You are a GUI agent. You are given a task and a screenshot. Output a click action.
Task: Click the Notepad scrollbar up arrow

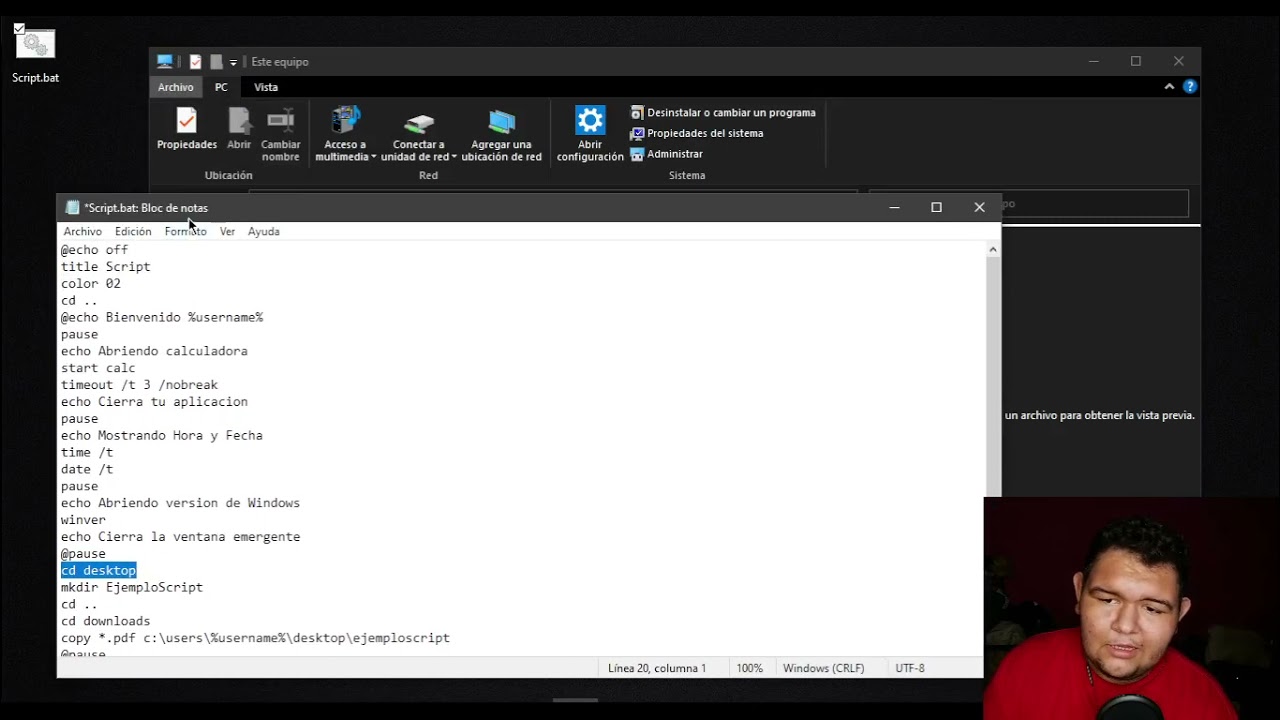point(993,250)
